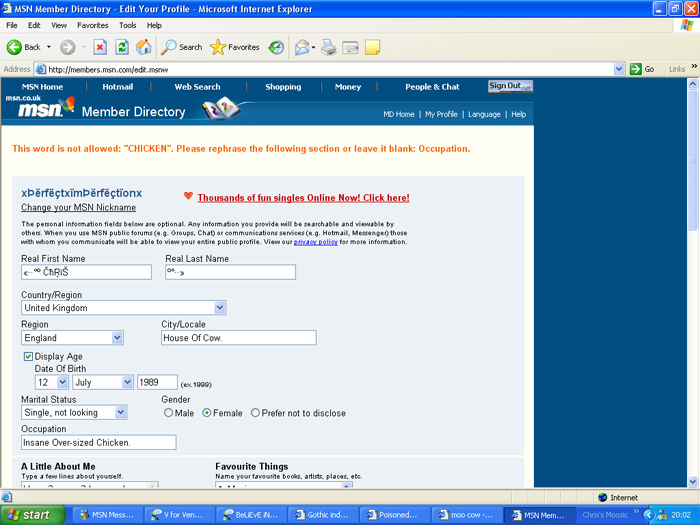Open the Edit menu

click(34, 25)
